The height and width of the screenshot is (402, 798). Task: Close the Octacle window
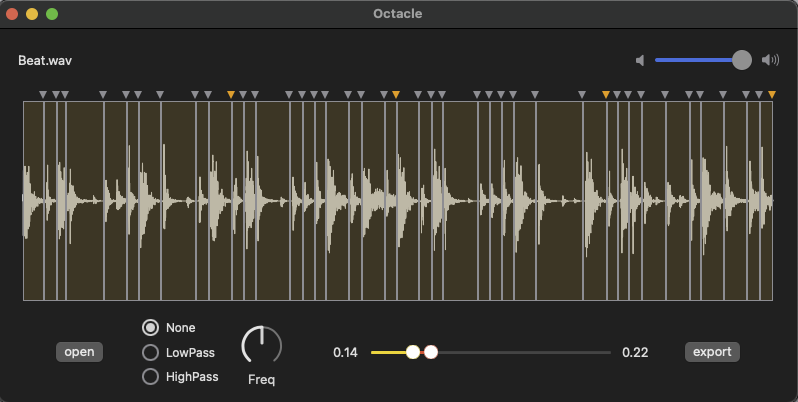(12, 14)
